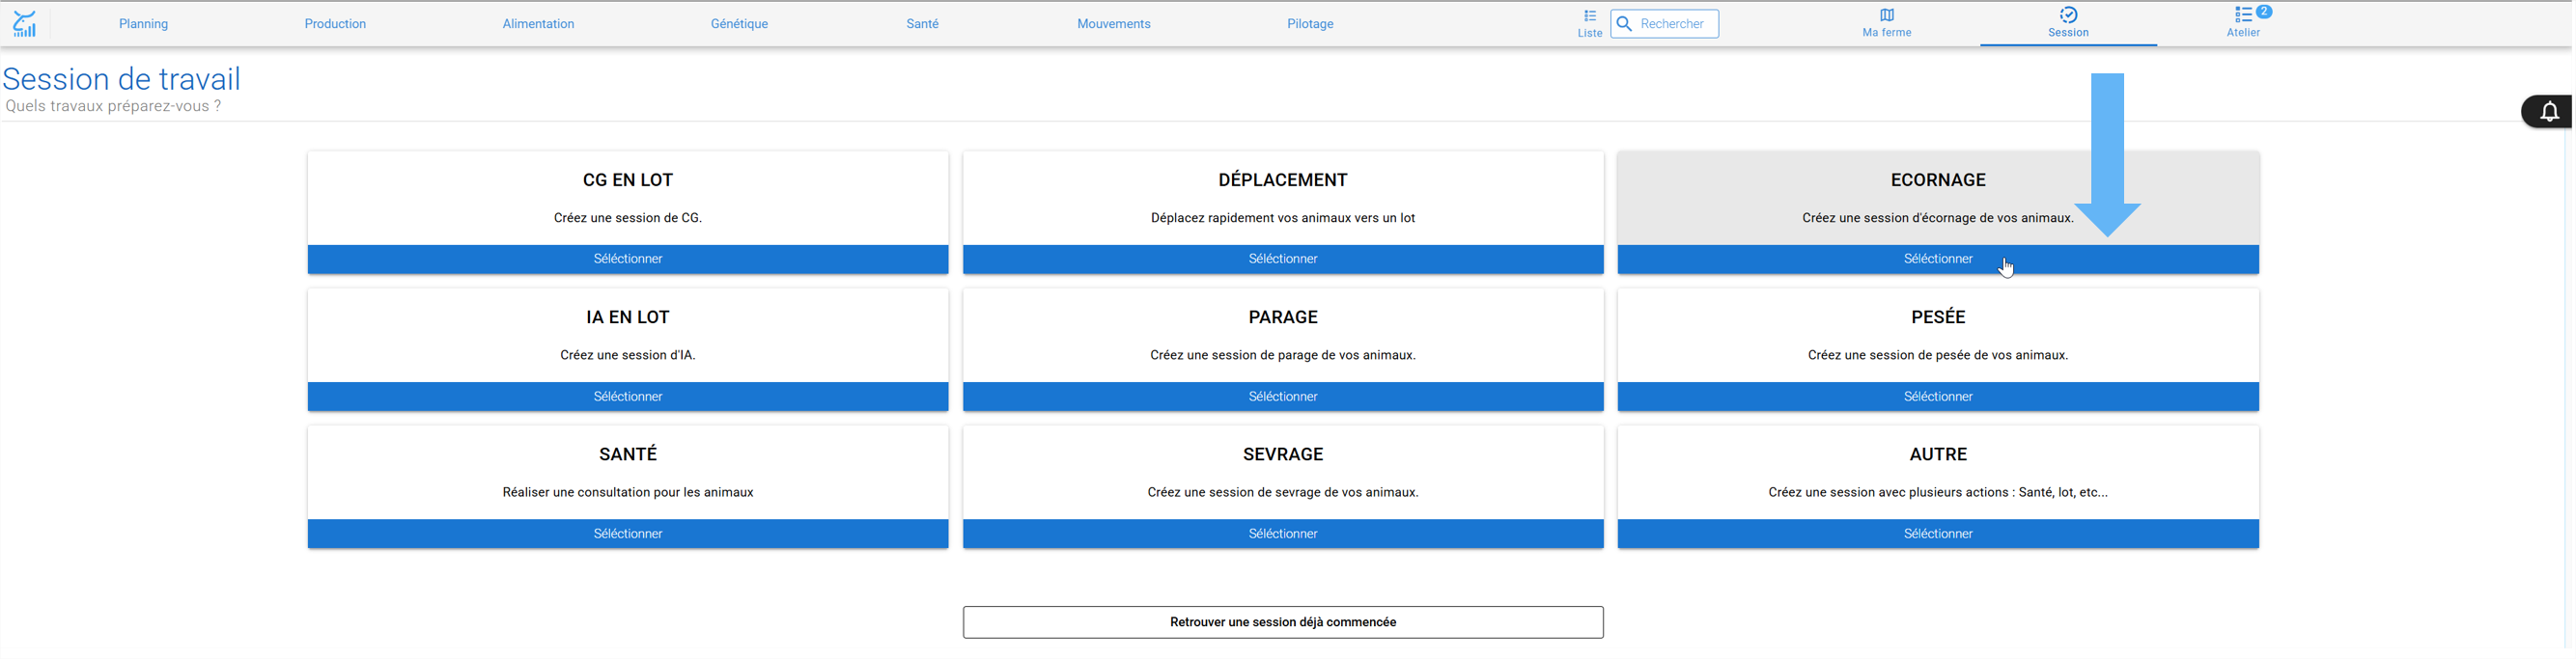Image resolution: width=2576 pixels, height=659 pixels.
Task: Click the description Déplacez rapidement vos animaux vers un lot
Action: (1283, 218)
